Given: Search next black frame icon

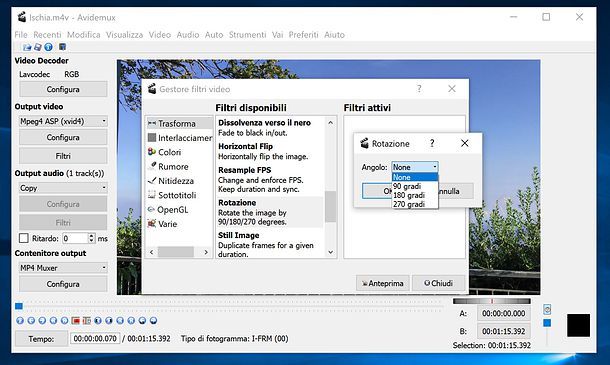Looking at the screenshot, I should pos(109,321).
